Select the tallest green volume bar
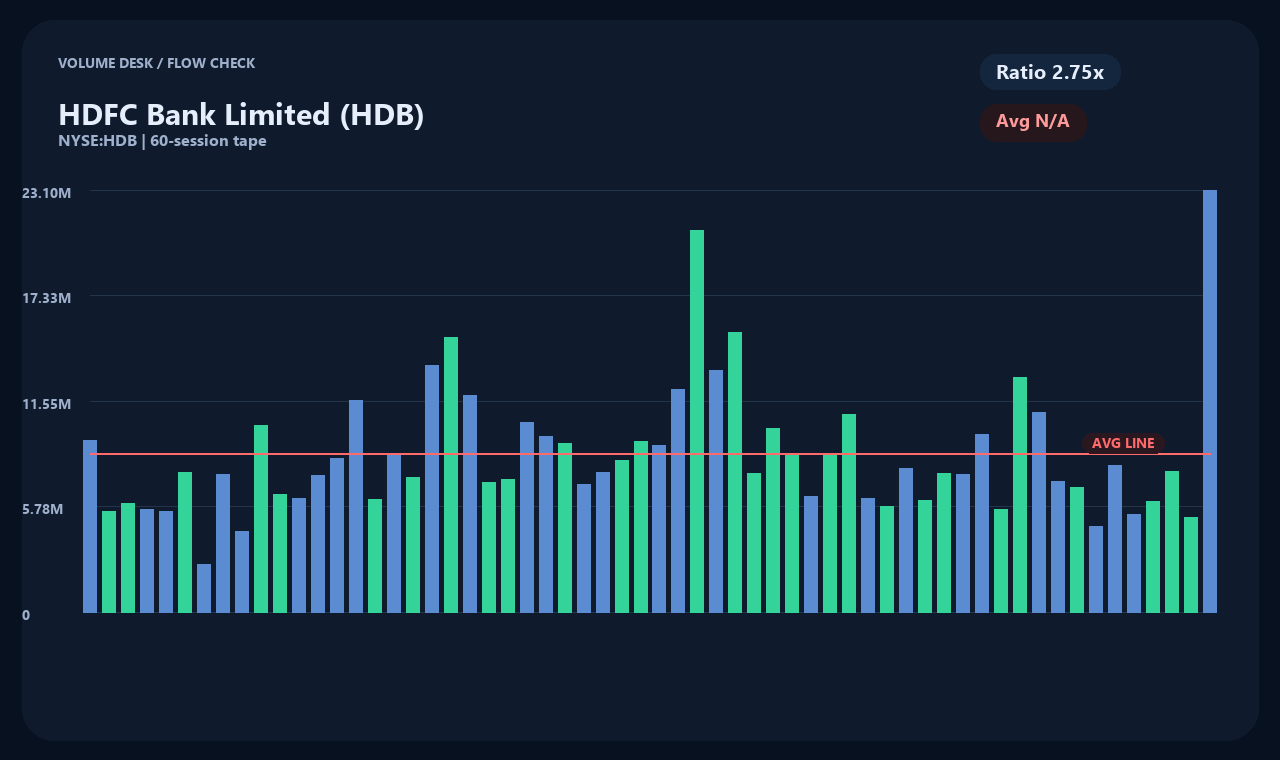The height and width of the screenshot is (760, 1280). tap(697, 421)
